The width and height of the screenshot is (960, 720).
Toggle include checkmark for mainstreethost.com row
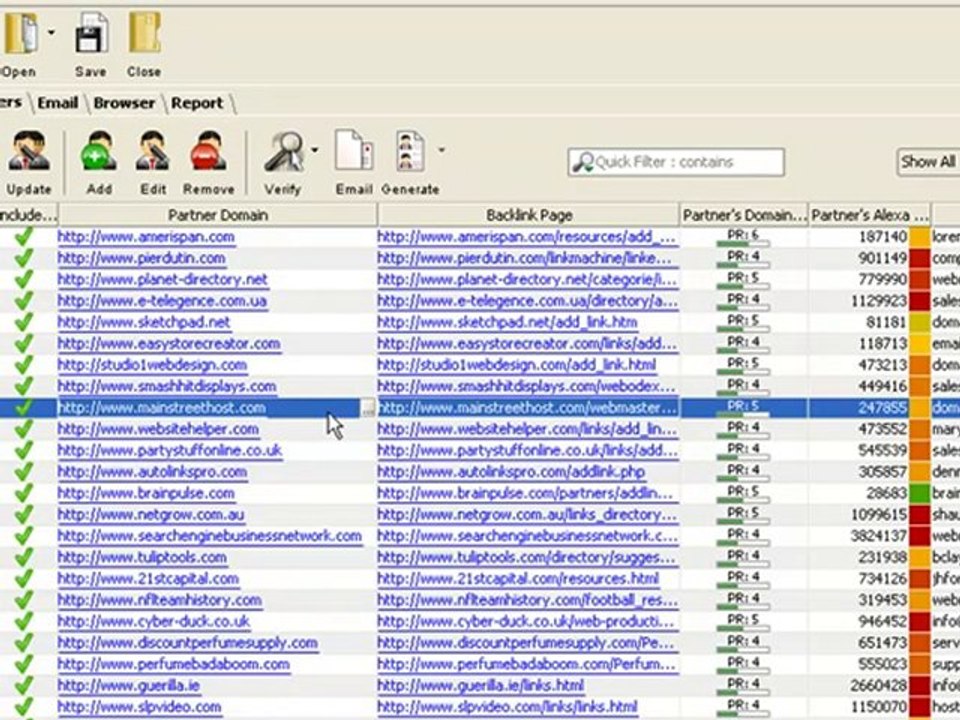pos(24,408)
